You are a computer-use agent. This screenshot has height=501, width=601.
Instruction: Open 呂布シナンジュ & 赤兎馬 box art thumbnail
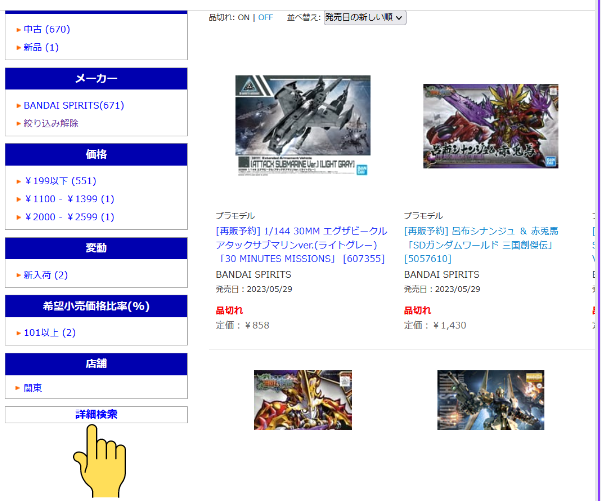pos(491,126)
